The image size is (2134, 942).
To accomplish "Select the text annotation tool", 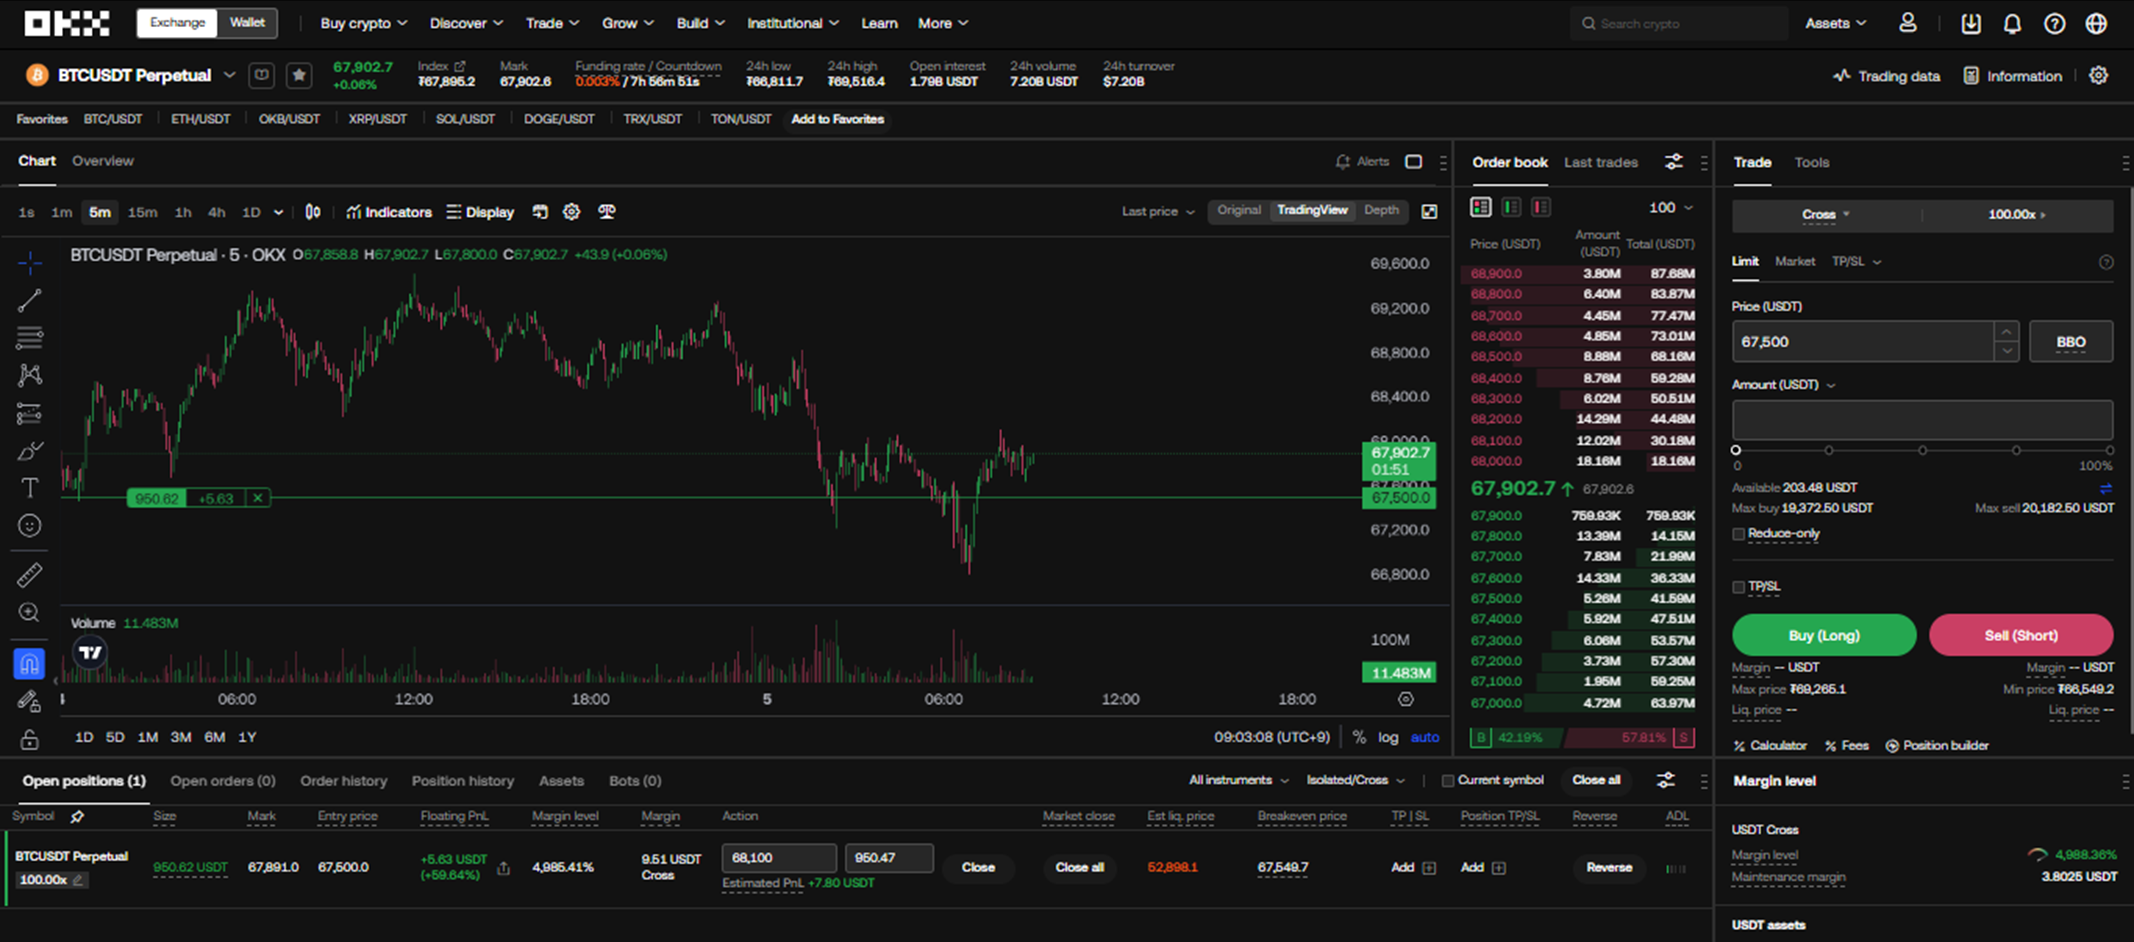I will click(x=30, y=488).
